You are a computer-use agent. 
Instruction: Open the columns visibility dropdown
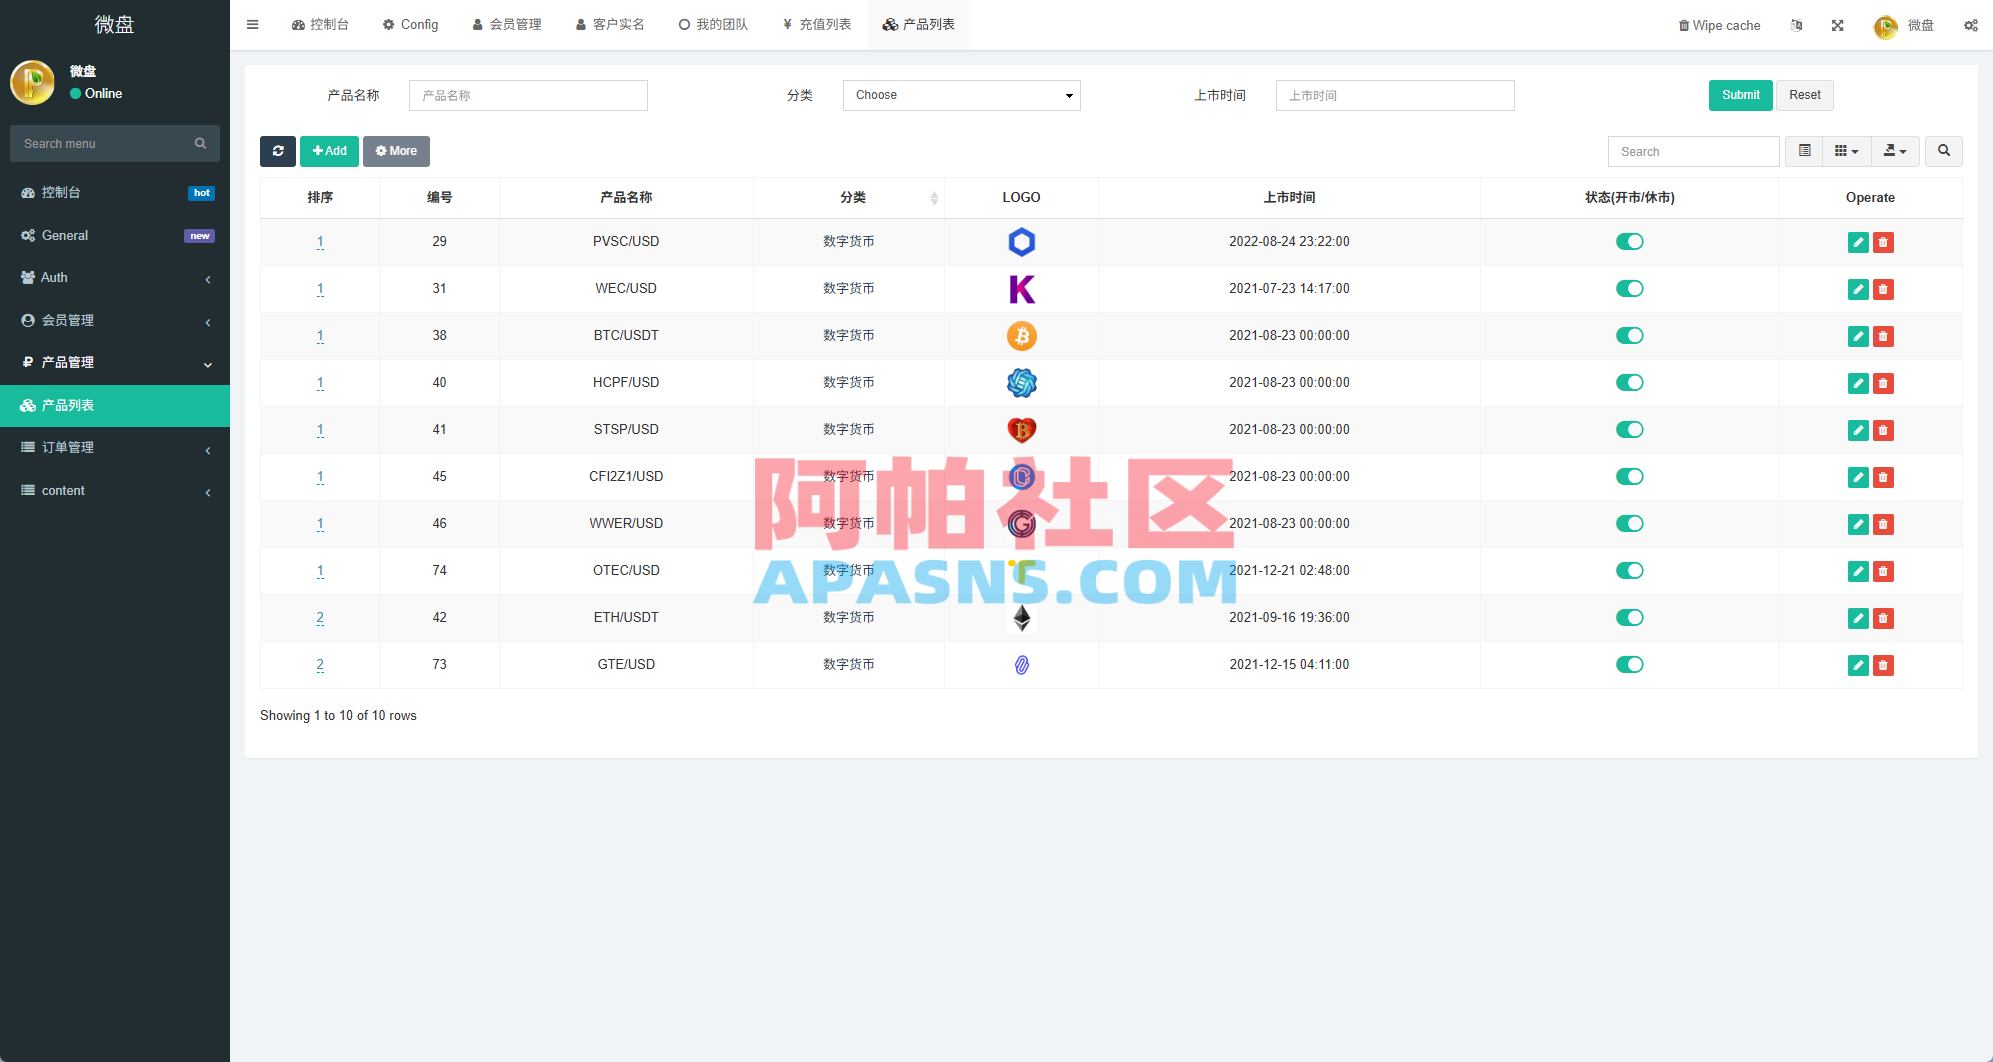1847,151
